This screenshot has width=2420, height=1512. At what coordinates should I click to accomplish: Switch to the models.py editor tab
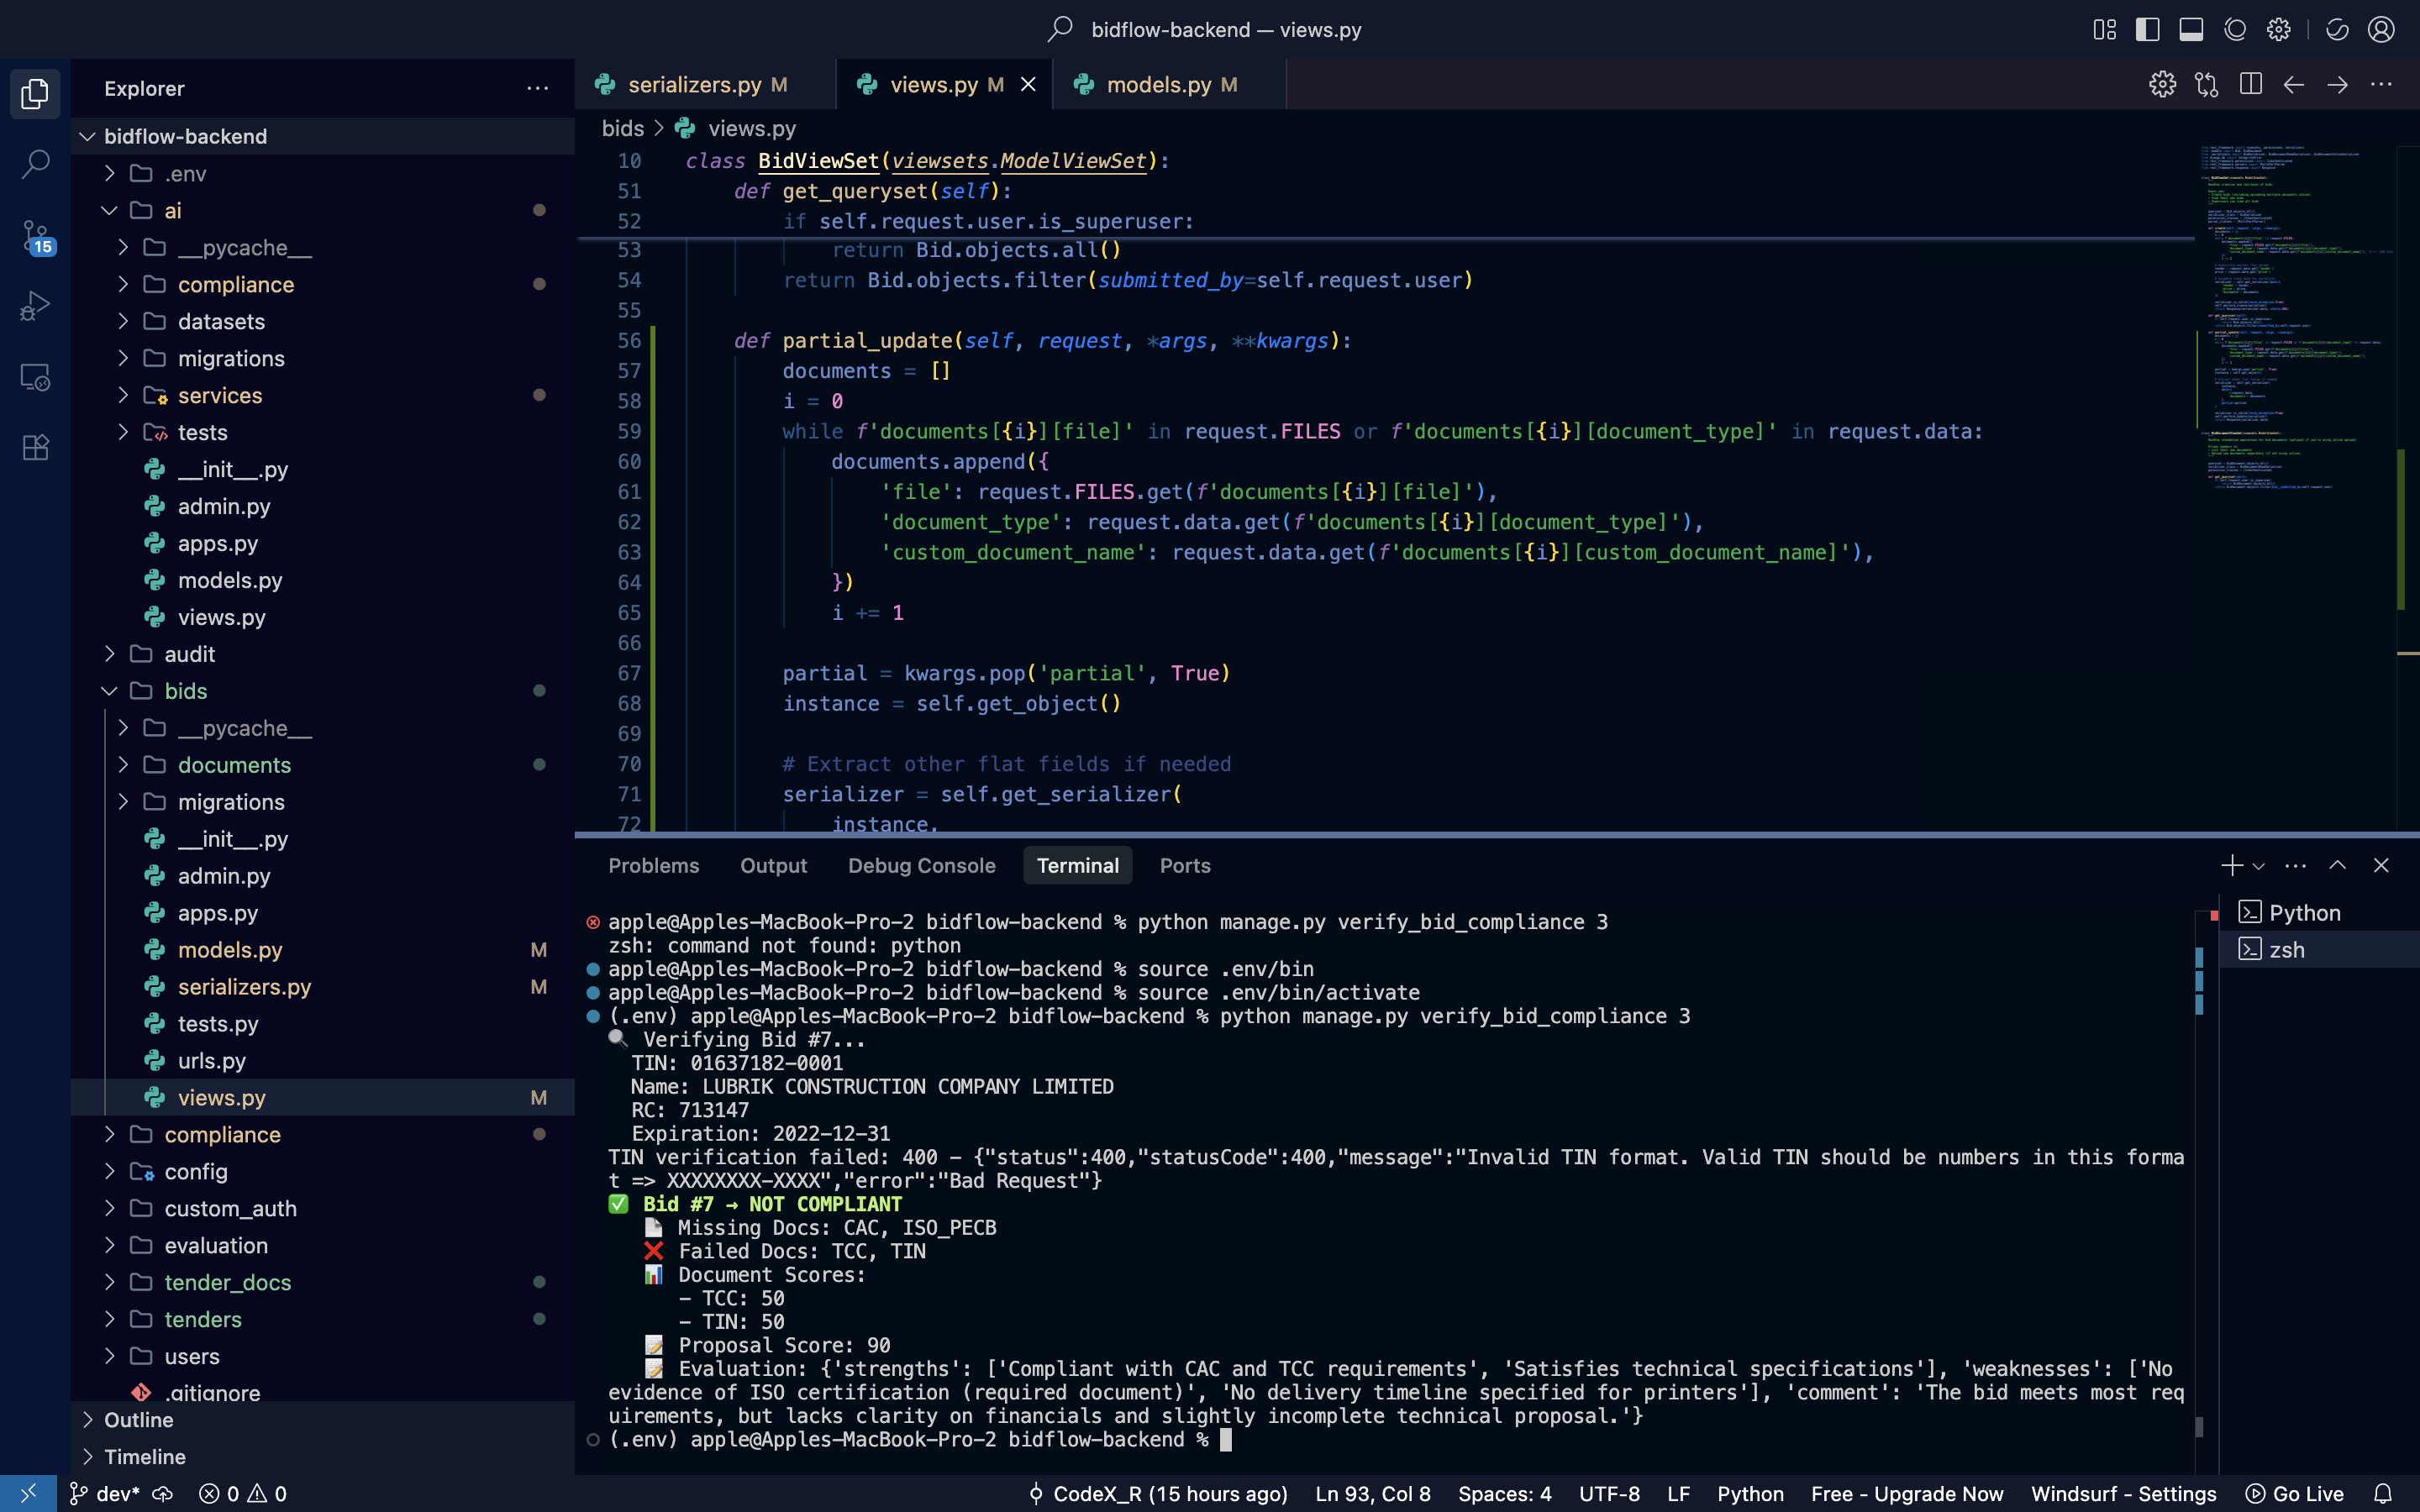pyautogui.click(x=1170, y=85)
